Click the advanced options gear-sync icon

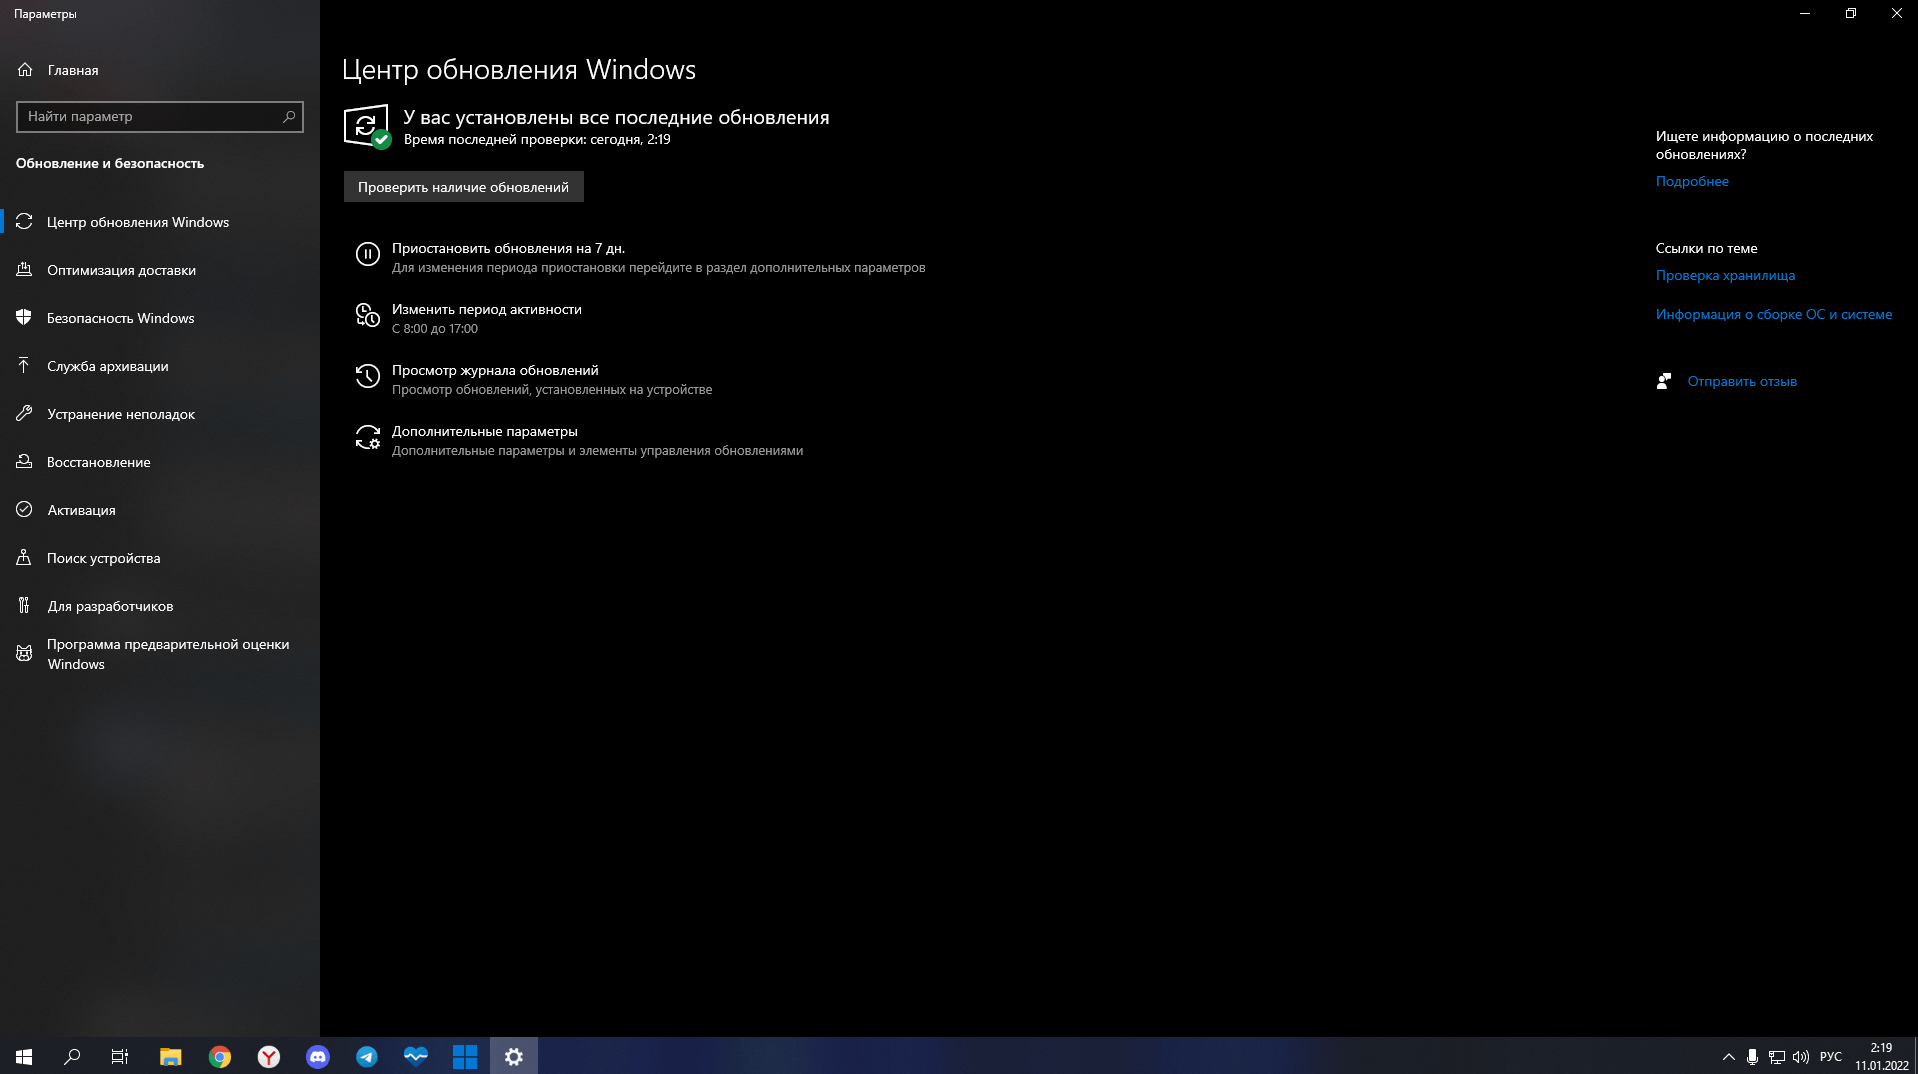368,437
